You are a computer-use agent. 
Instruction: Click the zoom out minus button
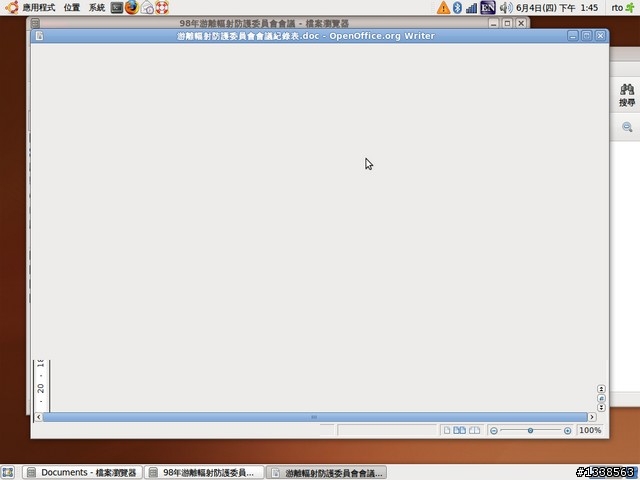tap(493, 431)
